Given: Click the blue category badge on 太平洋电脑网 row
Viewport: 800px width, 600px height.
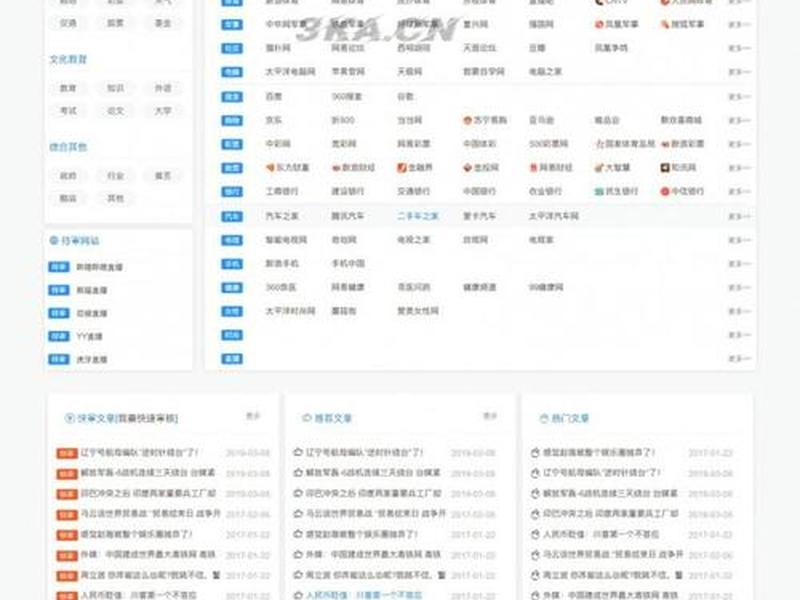Looking at the screenshot, I should 232,72.
